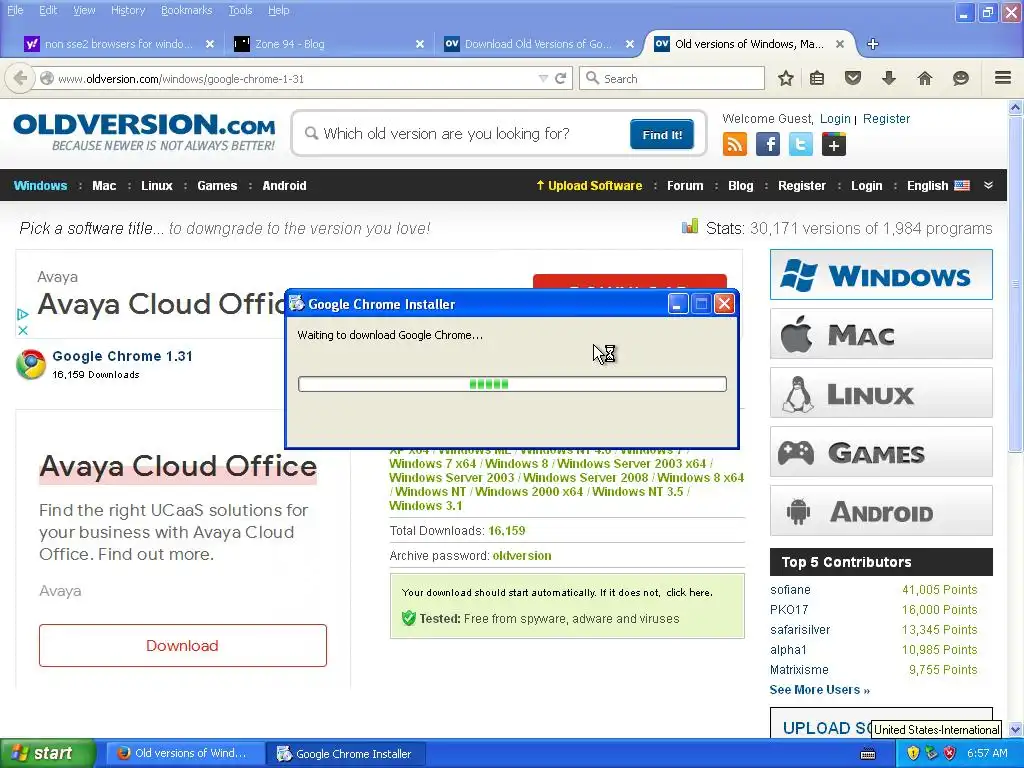Open the Forum nav link
The height and width of the screenshot is (768, 1024).
pos(685,185)
